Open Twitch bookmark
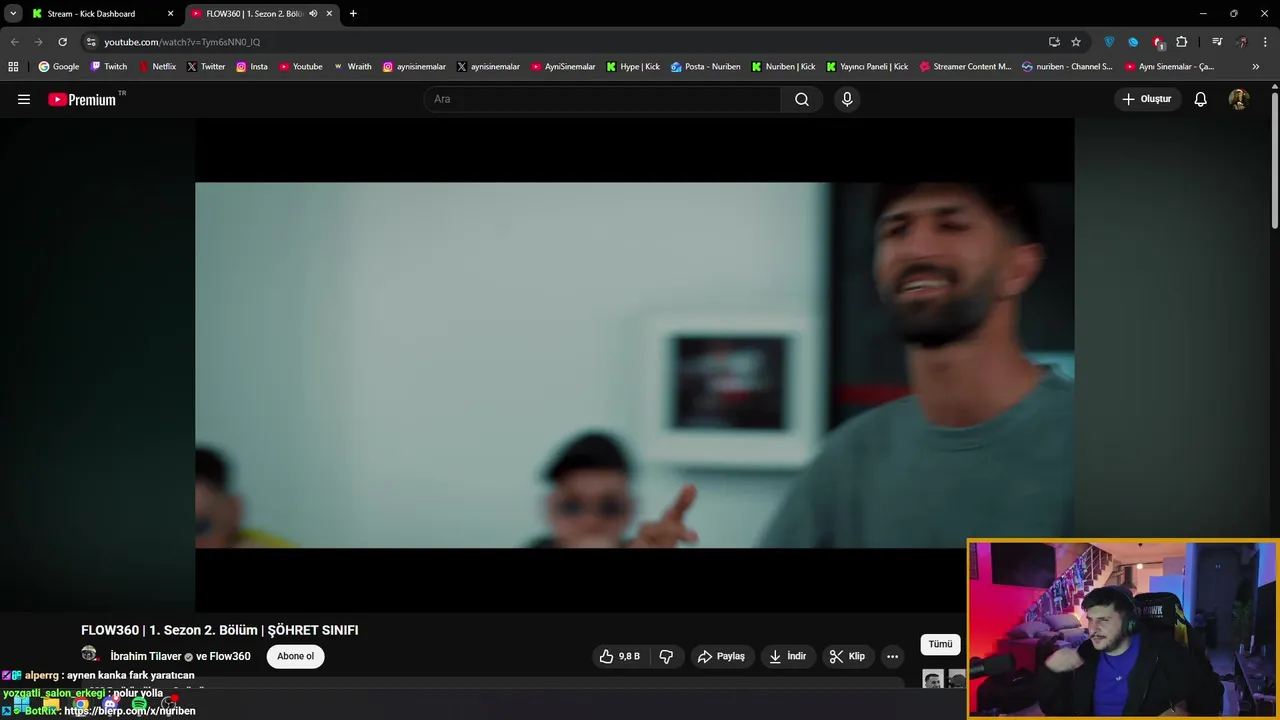Image resolution: width=1280 pixels, height=720 pixels. pyautogui.click(x=109, y=67)
